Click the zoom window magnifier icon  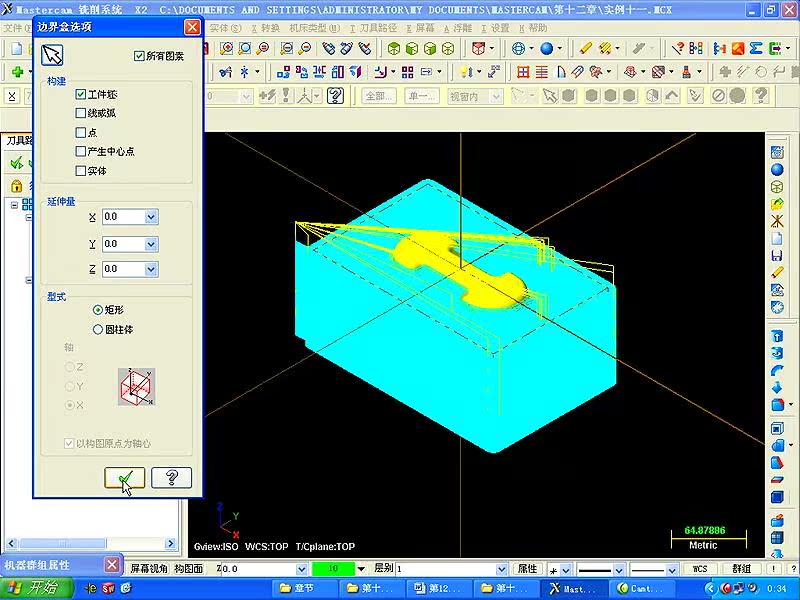coord(245,48)
